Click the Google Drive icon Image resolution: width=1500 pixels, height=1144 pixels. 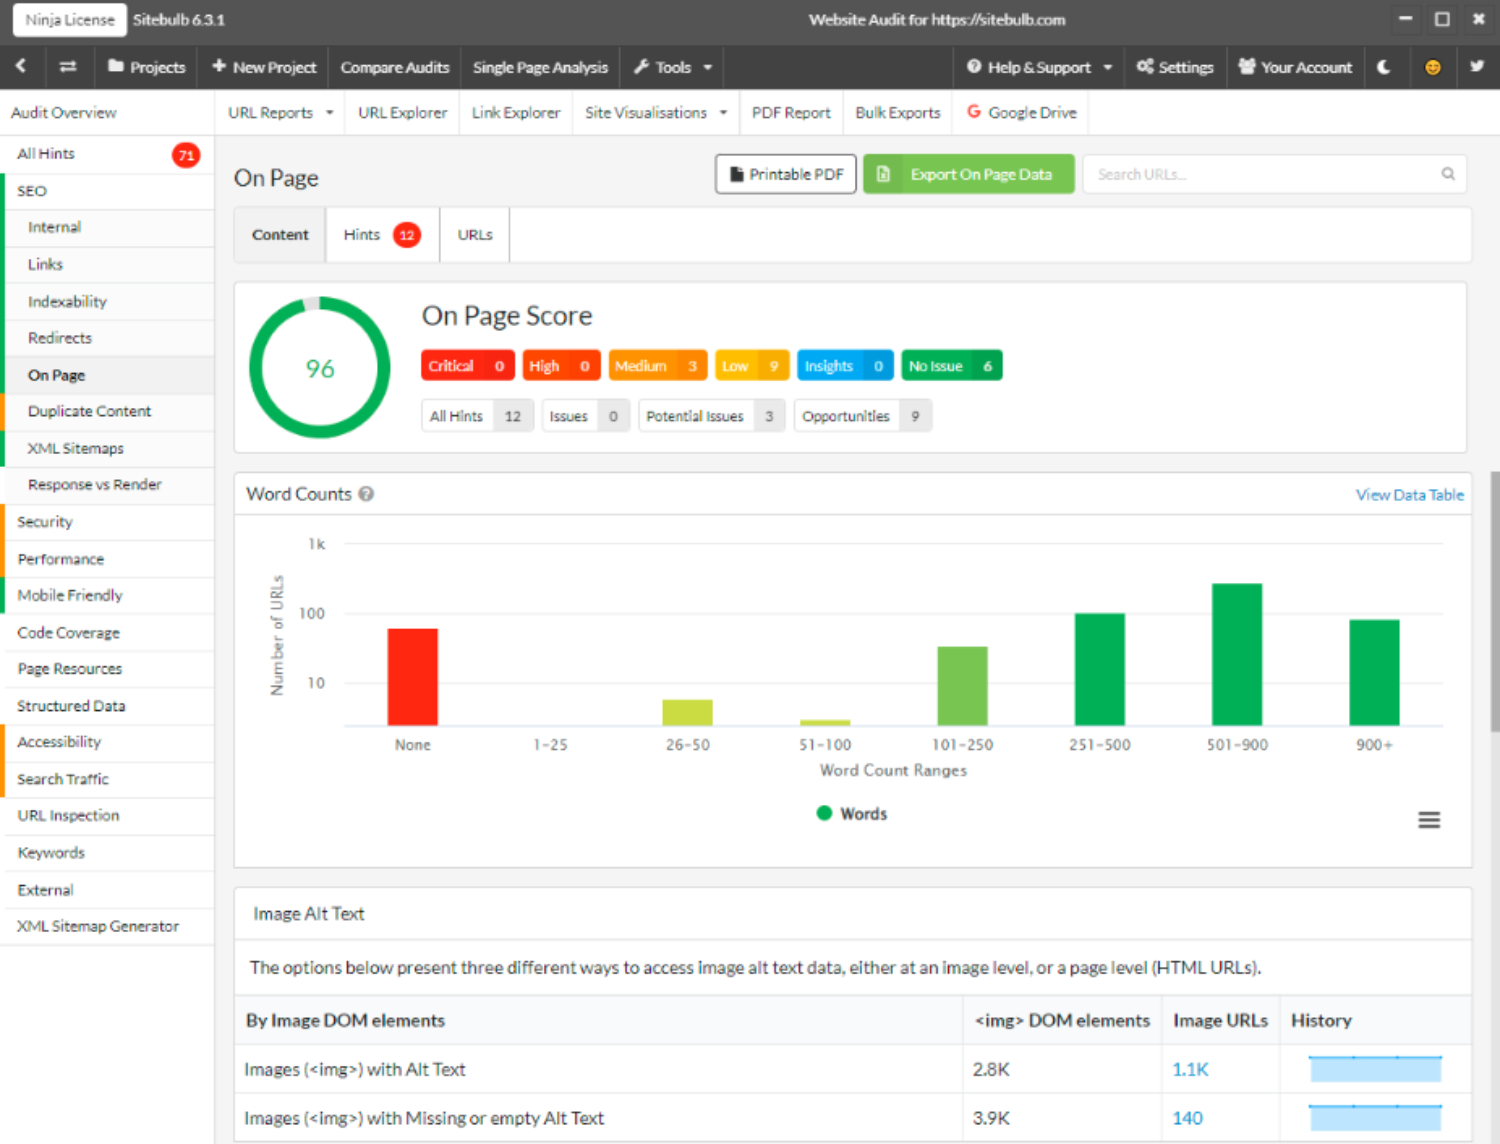[974, 112]
